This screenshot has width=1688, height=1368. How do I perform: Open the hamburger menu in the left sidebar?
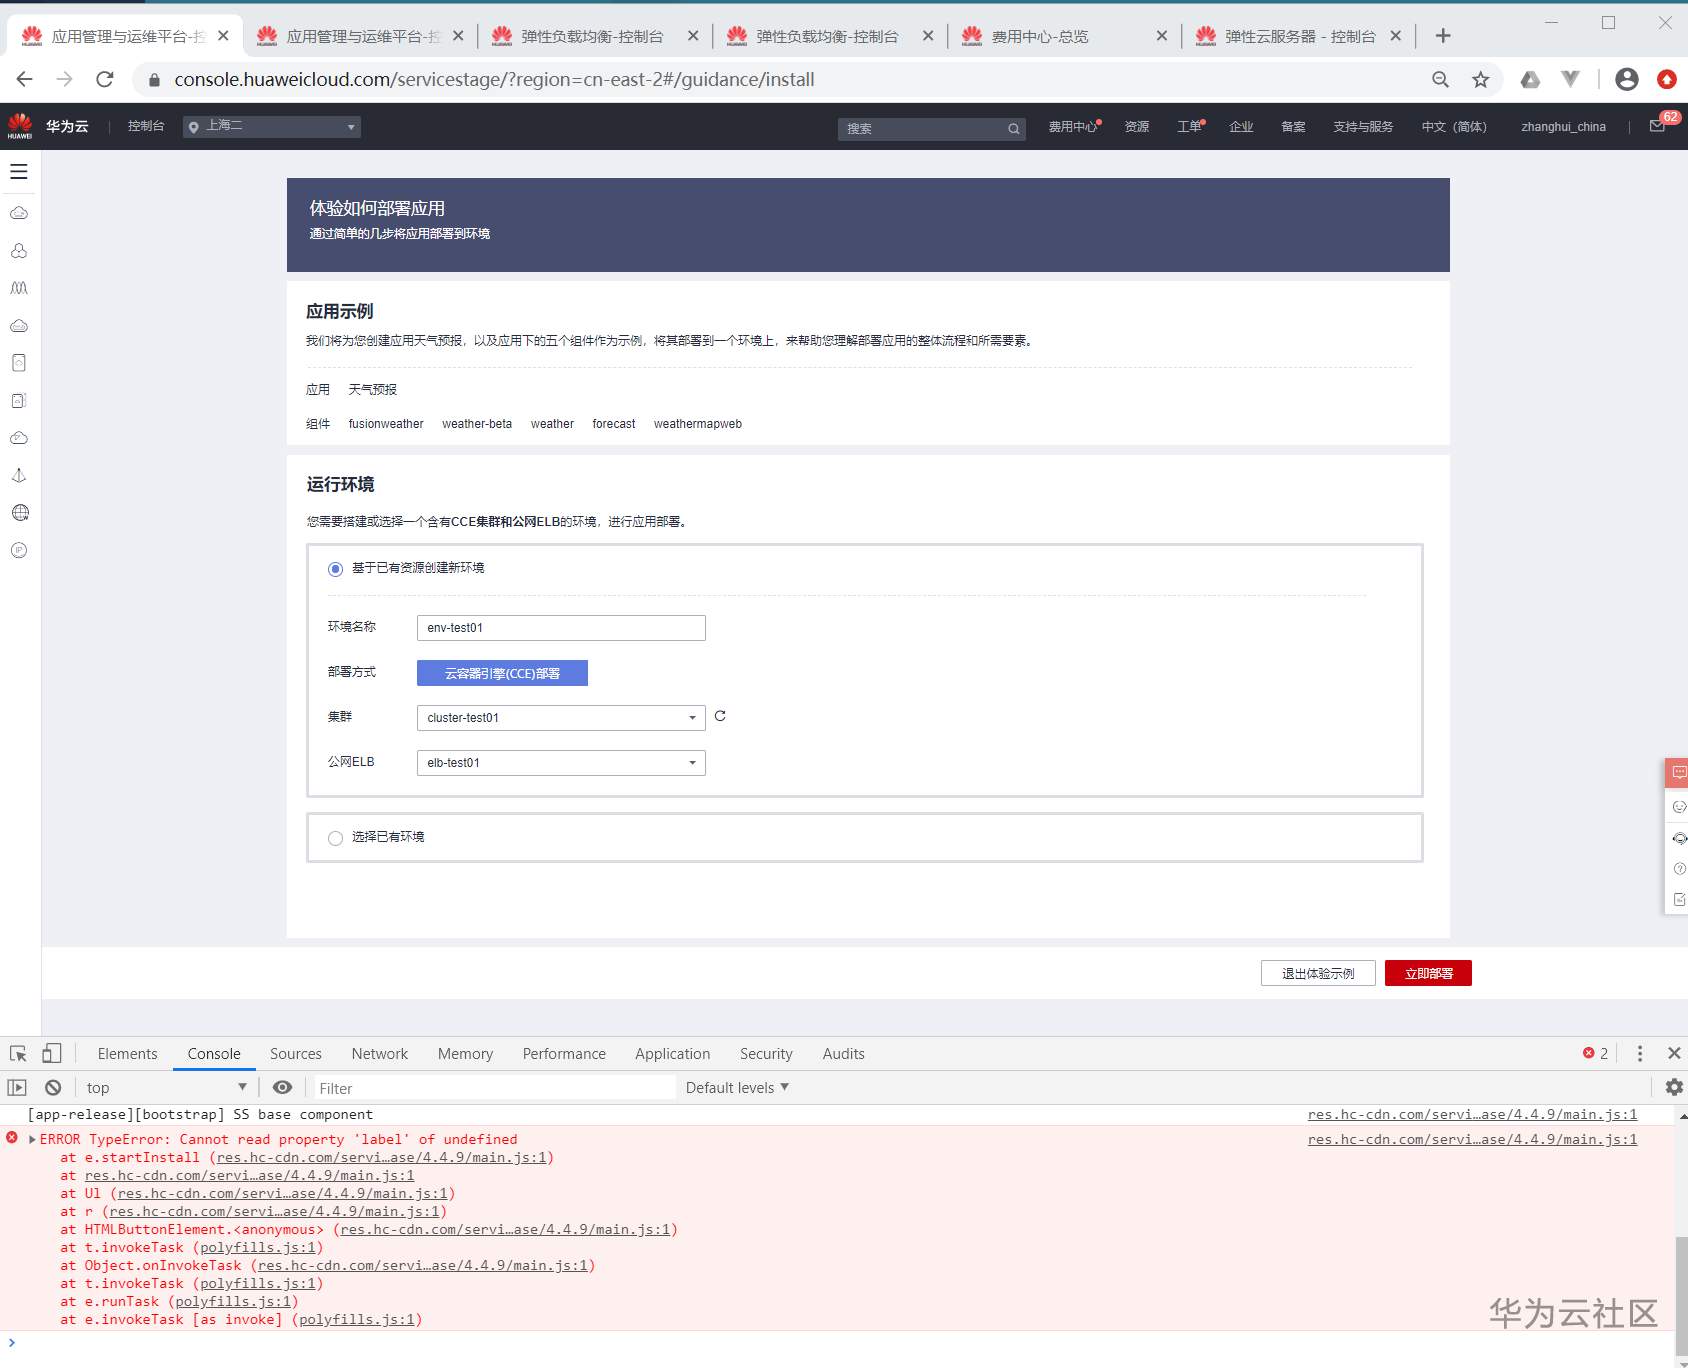[19, 171]
